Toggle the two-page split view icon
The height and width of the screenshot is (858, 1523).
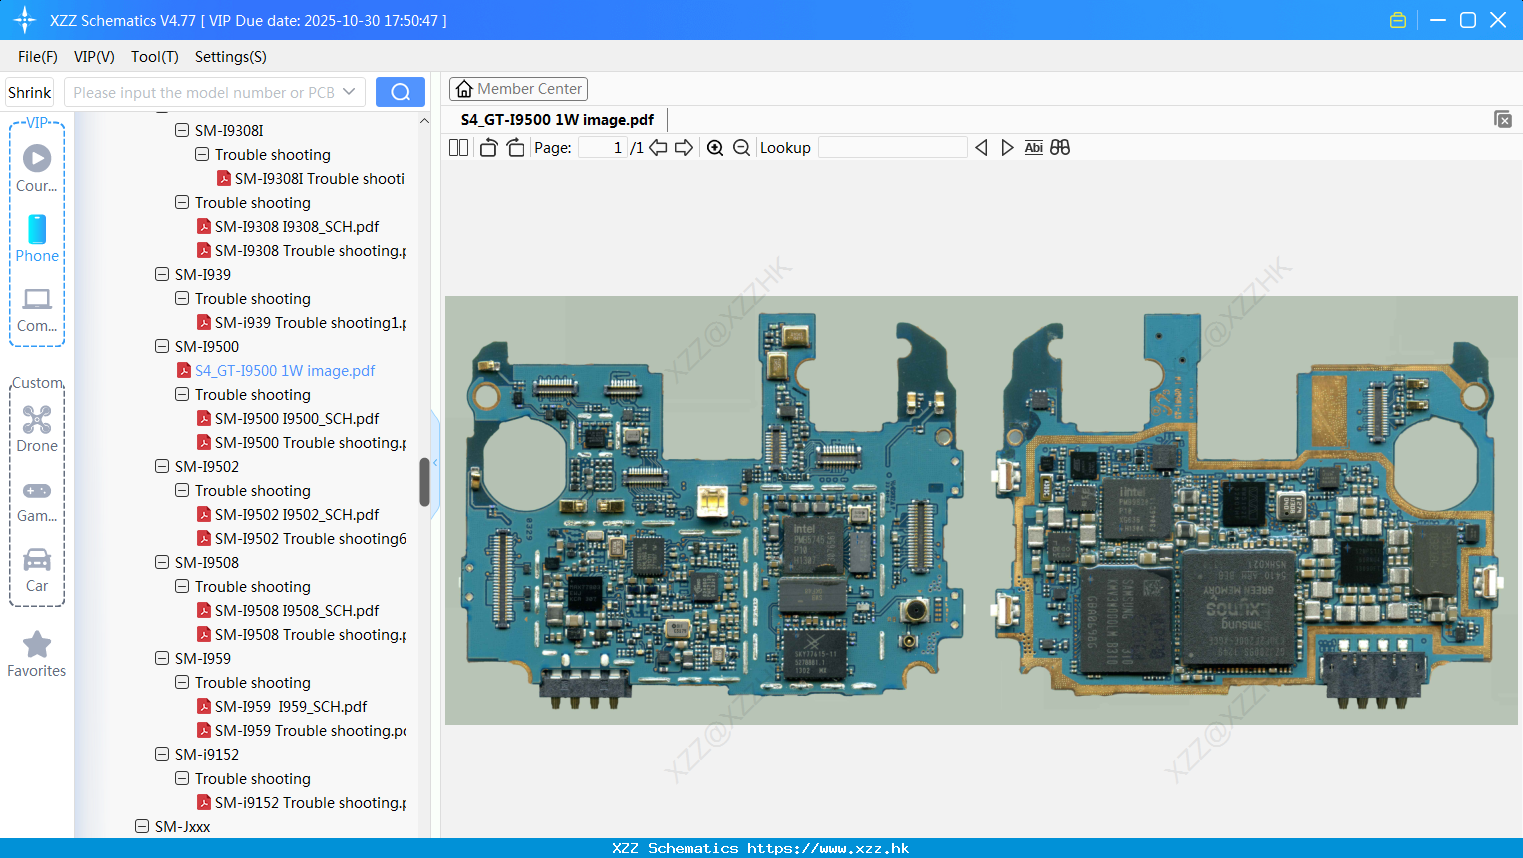458,147
